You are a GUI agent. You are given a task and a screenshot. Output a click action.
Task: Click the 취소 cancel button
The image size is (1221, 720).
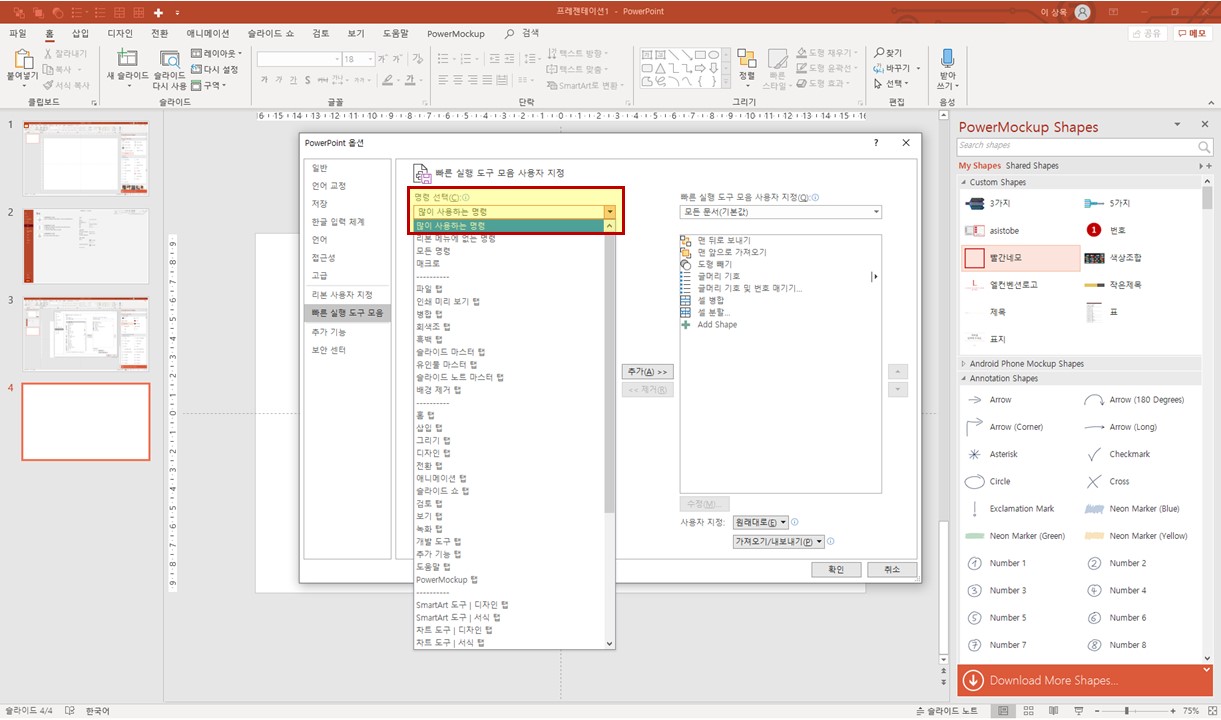[x=892, y=569]
